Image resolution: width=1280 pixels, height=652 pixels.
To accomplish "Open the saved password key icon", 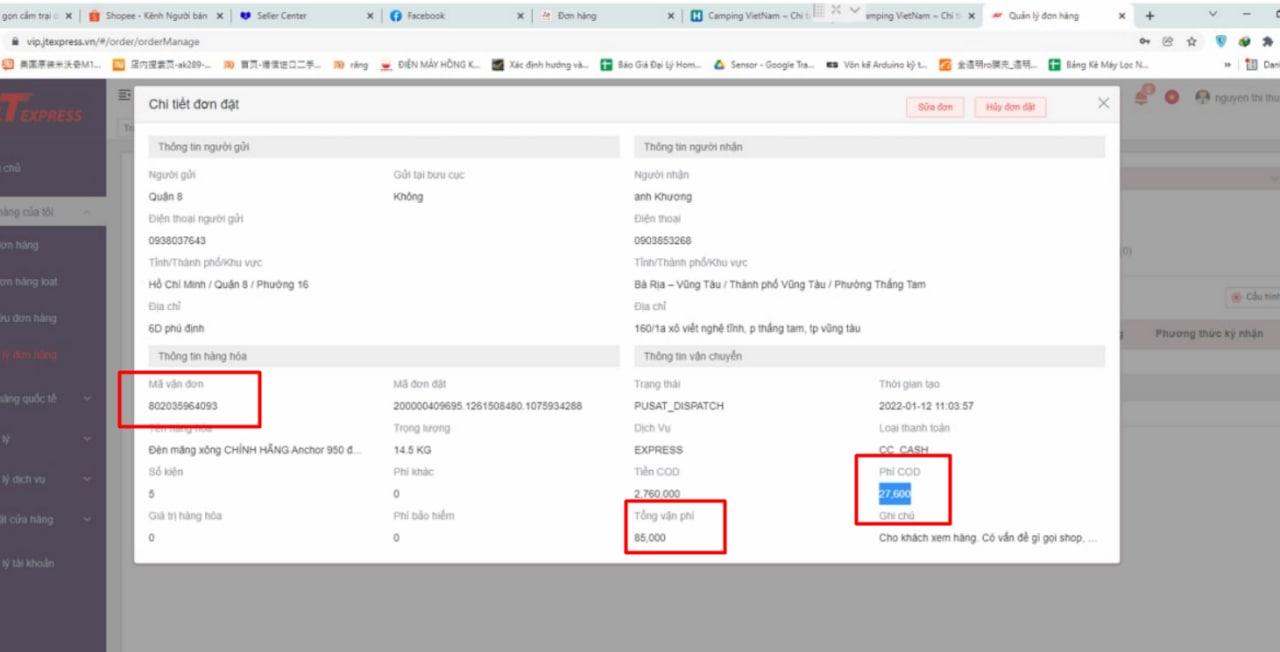I will pos(1144,42).
